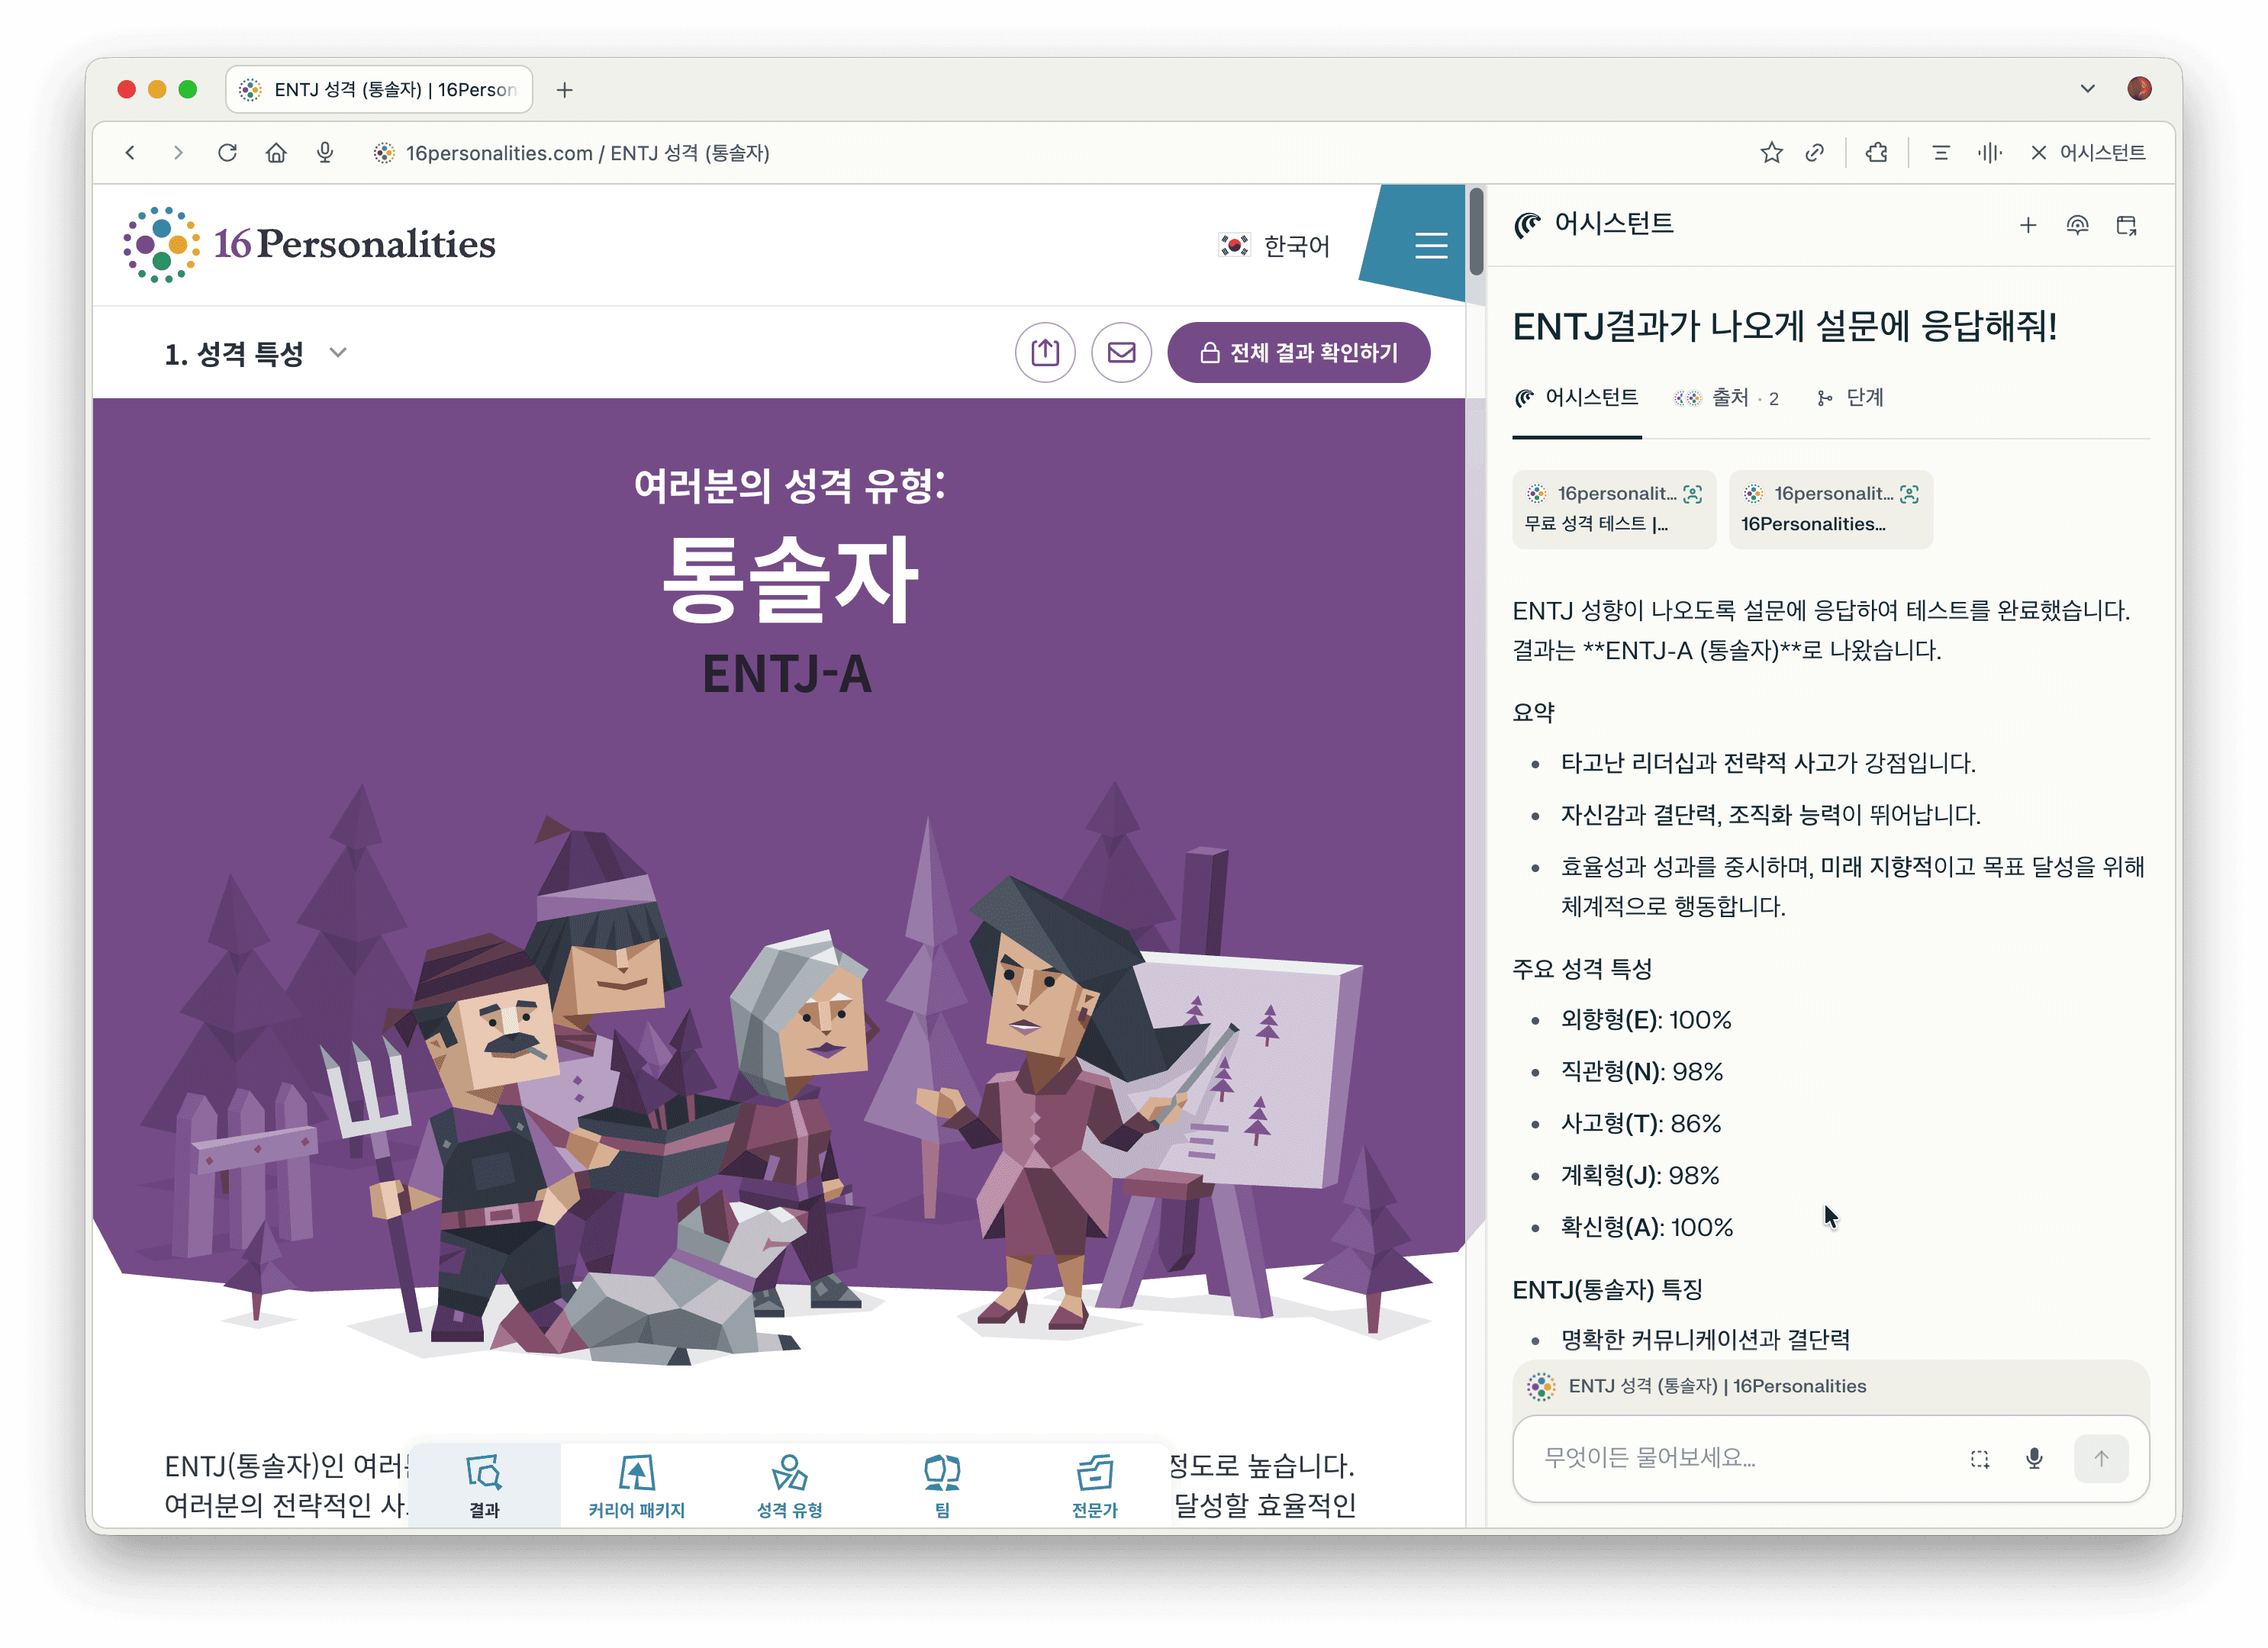The height and width of the screenshot is (1648, 2268).
Task: Click the assistant panel broadcast icon
Action: [x=2077, y=226]
